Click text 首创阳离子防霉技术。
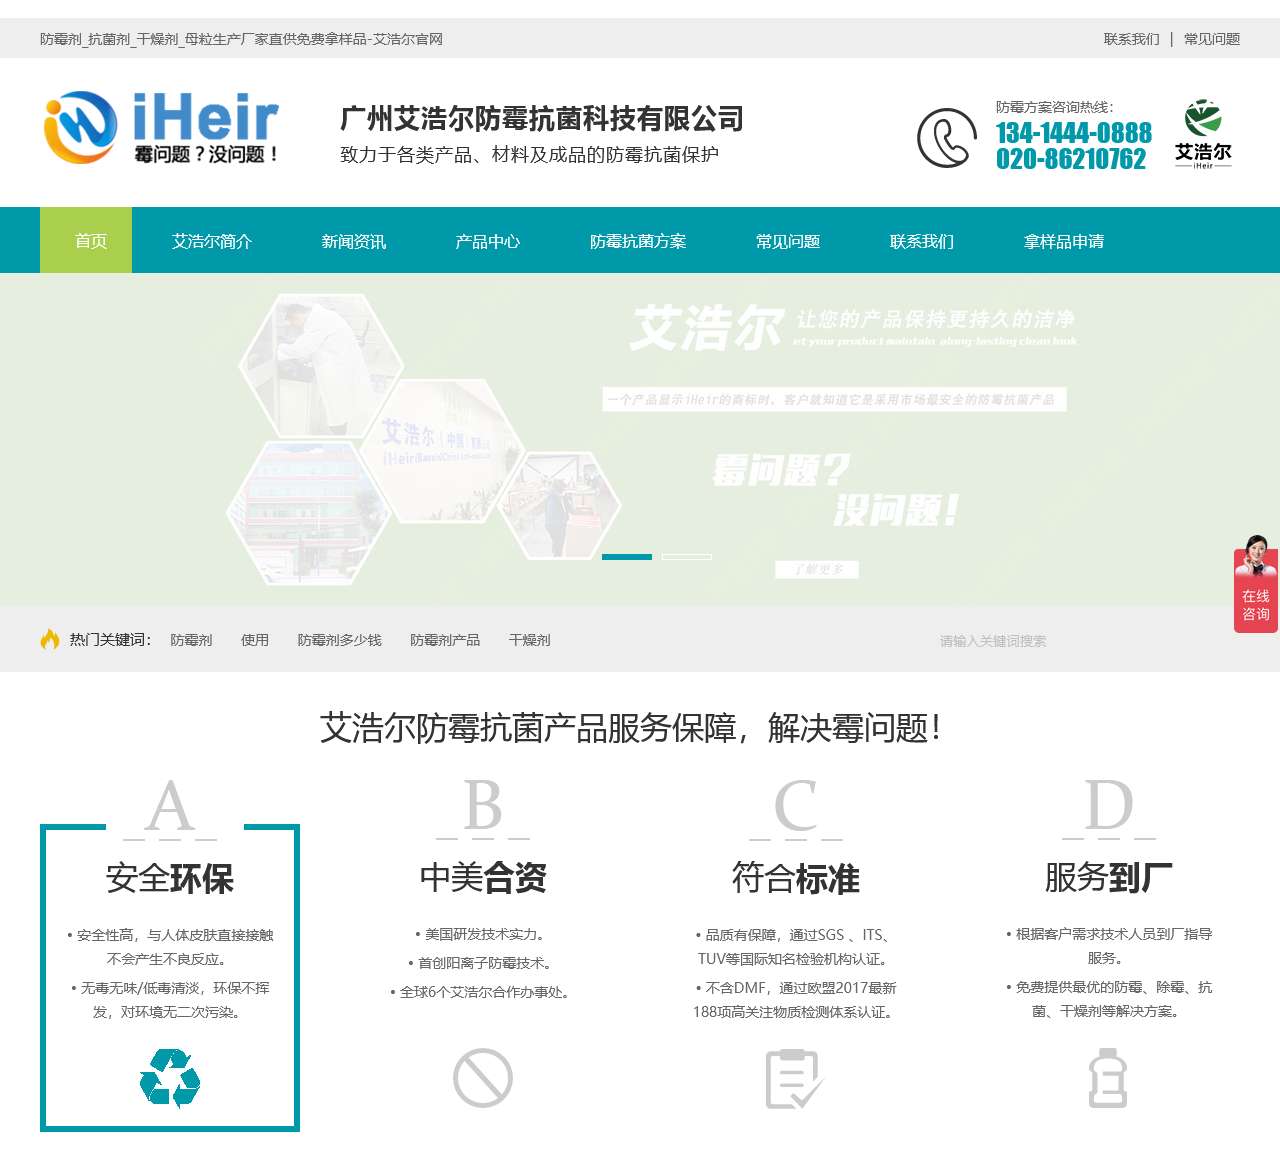This screenshot has height=1167, width=1280. (484, 963)
